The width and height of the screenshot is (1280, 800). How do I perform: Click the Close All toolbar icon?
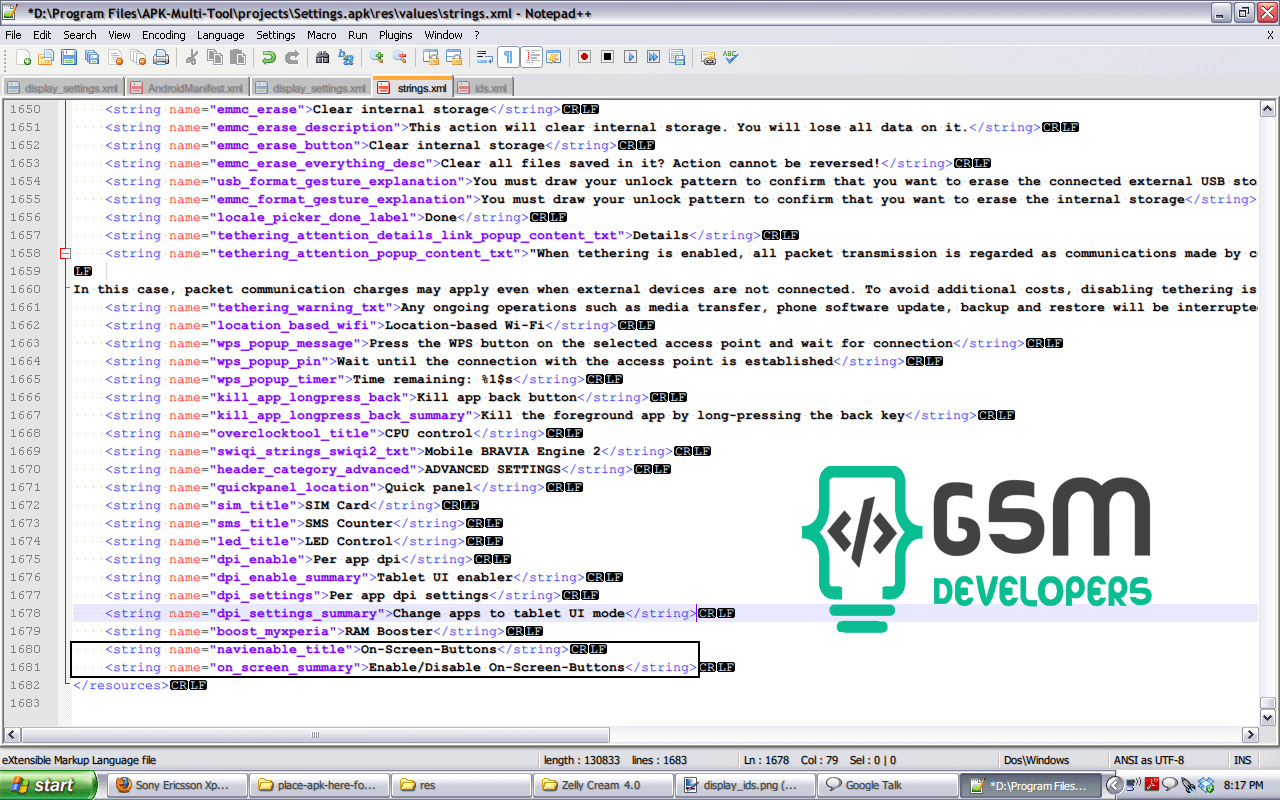(x=138, y=57)
